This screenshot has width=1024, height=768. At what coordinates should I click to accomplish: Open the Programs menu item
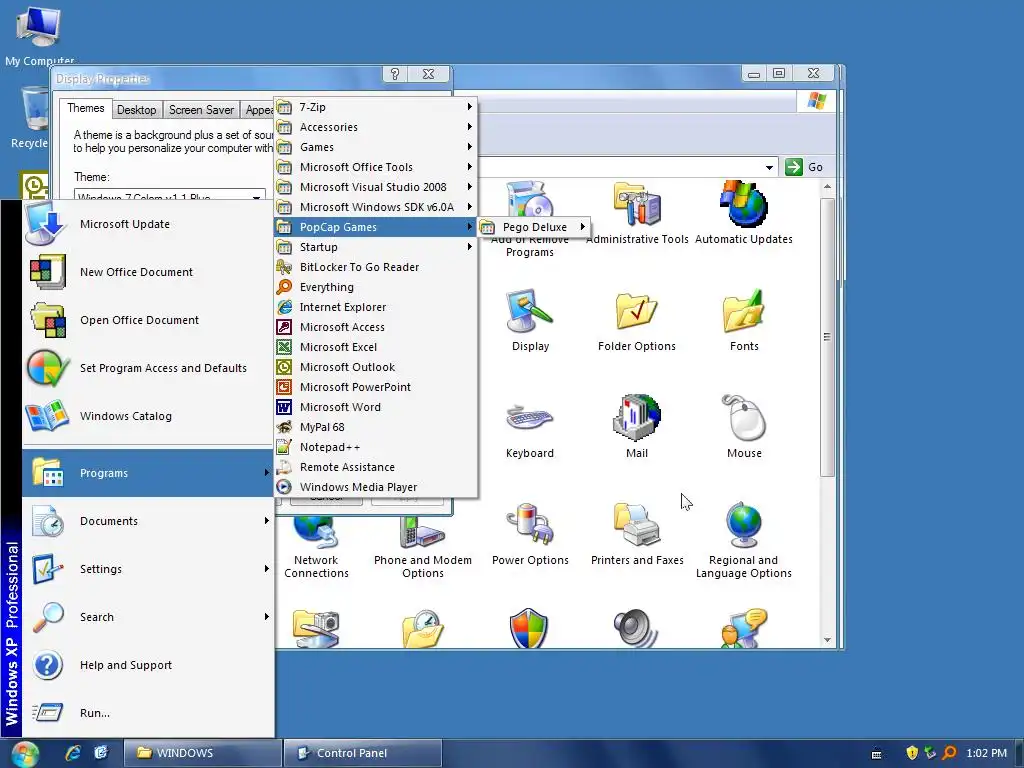pyautogui.click(x=148, y=473)
